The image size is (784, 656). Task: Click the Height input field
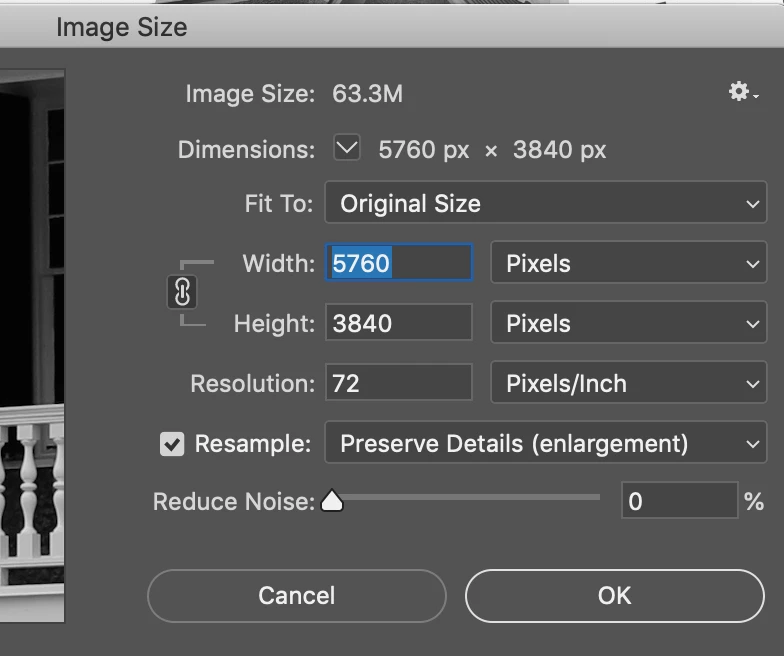tap(398, 324)
